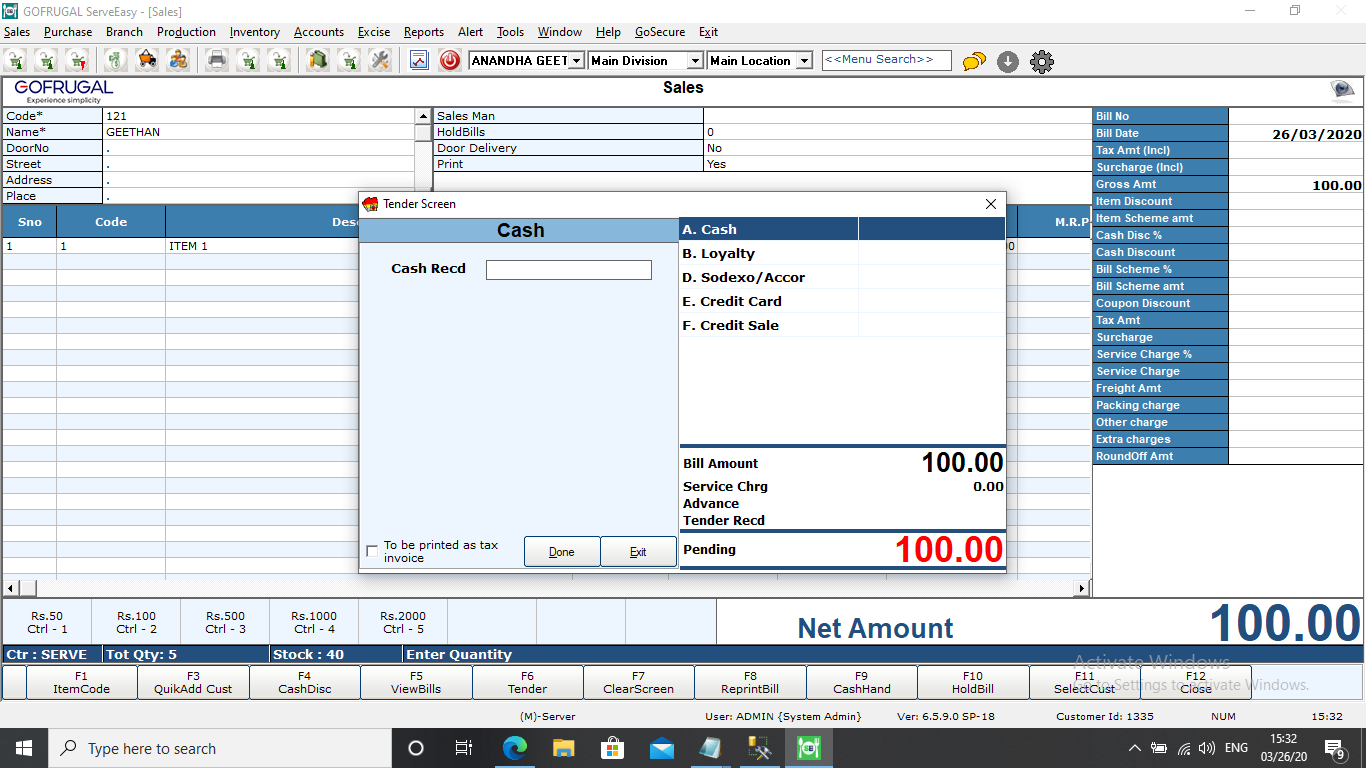Click the Tender Screen title bar icon
Screen dimensions: 1366x768
pyautogui.click(x=371, y=204)
